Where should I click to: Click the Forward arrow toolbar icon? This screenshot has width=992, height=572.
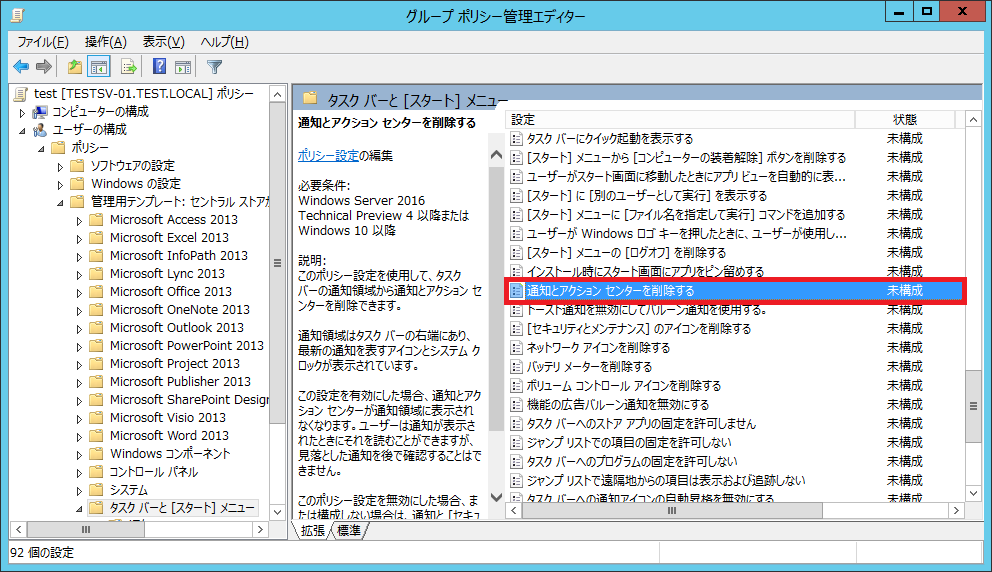(44, 66)
